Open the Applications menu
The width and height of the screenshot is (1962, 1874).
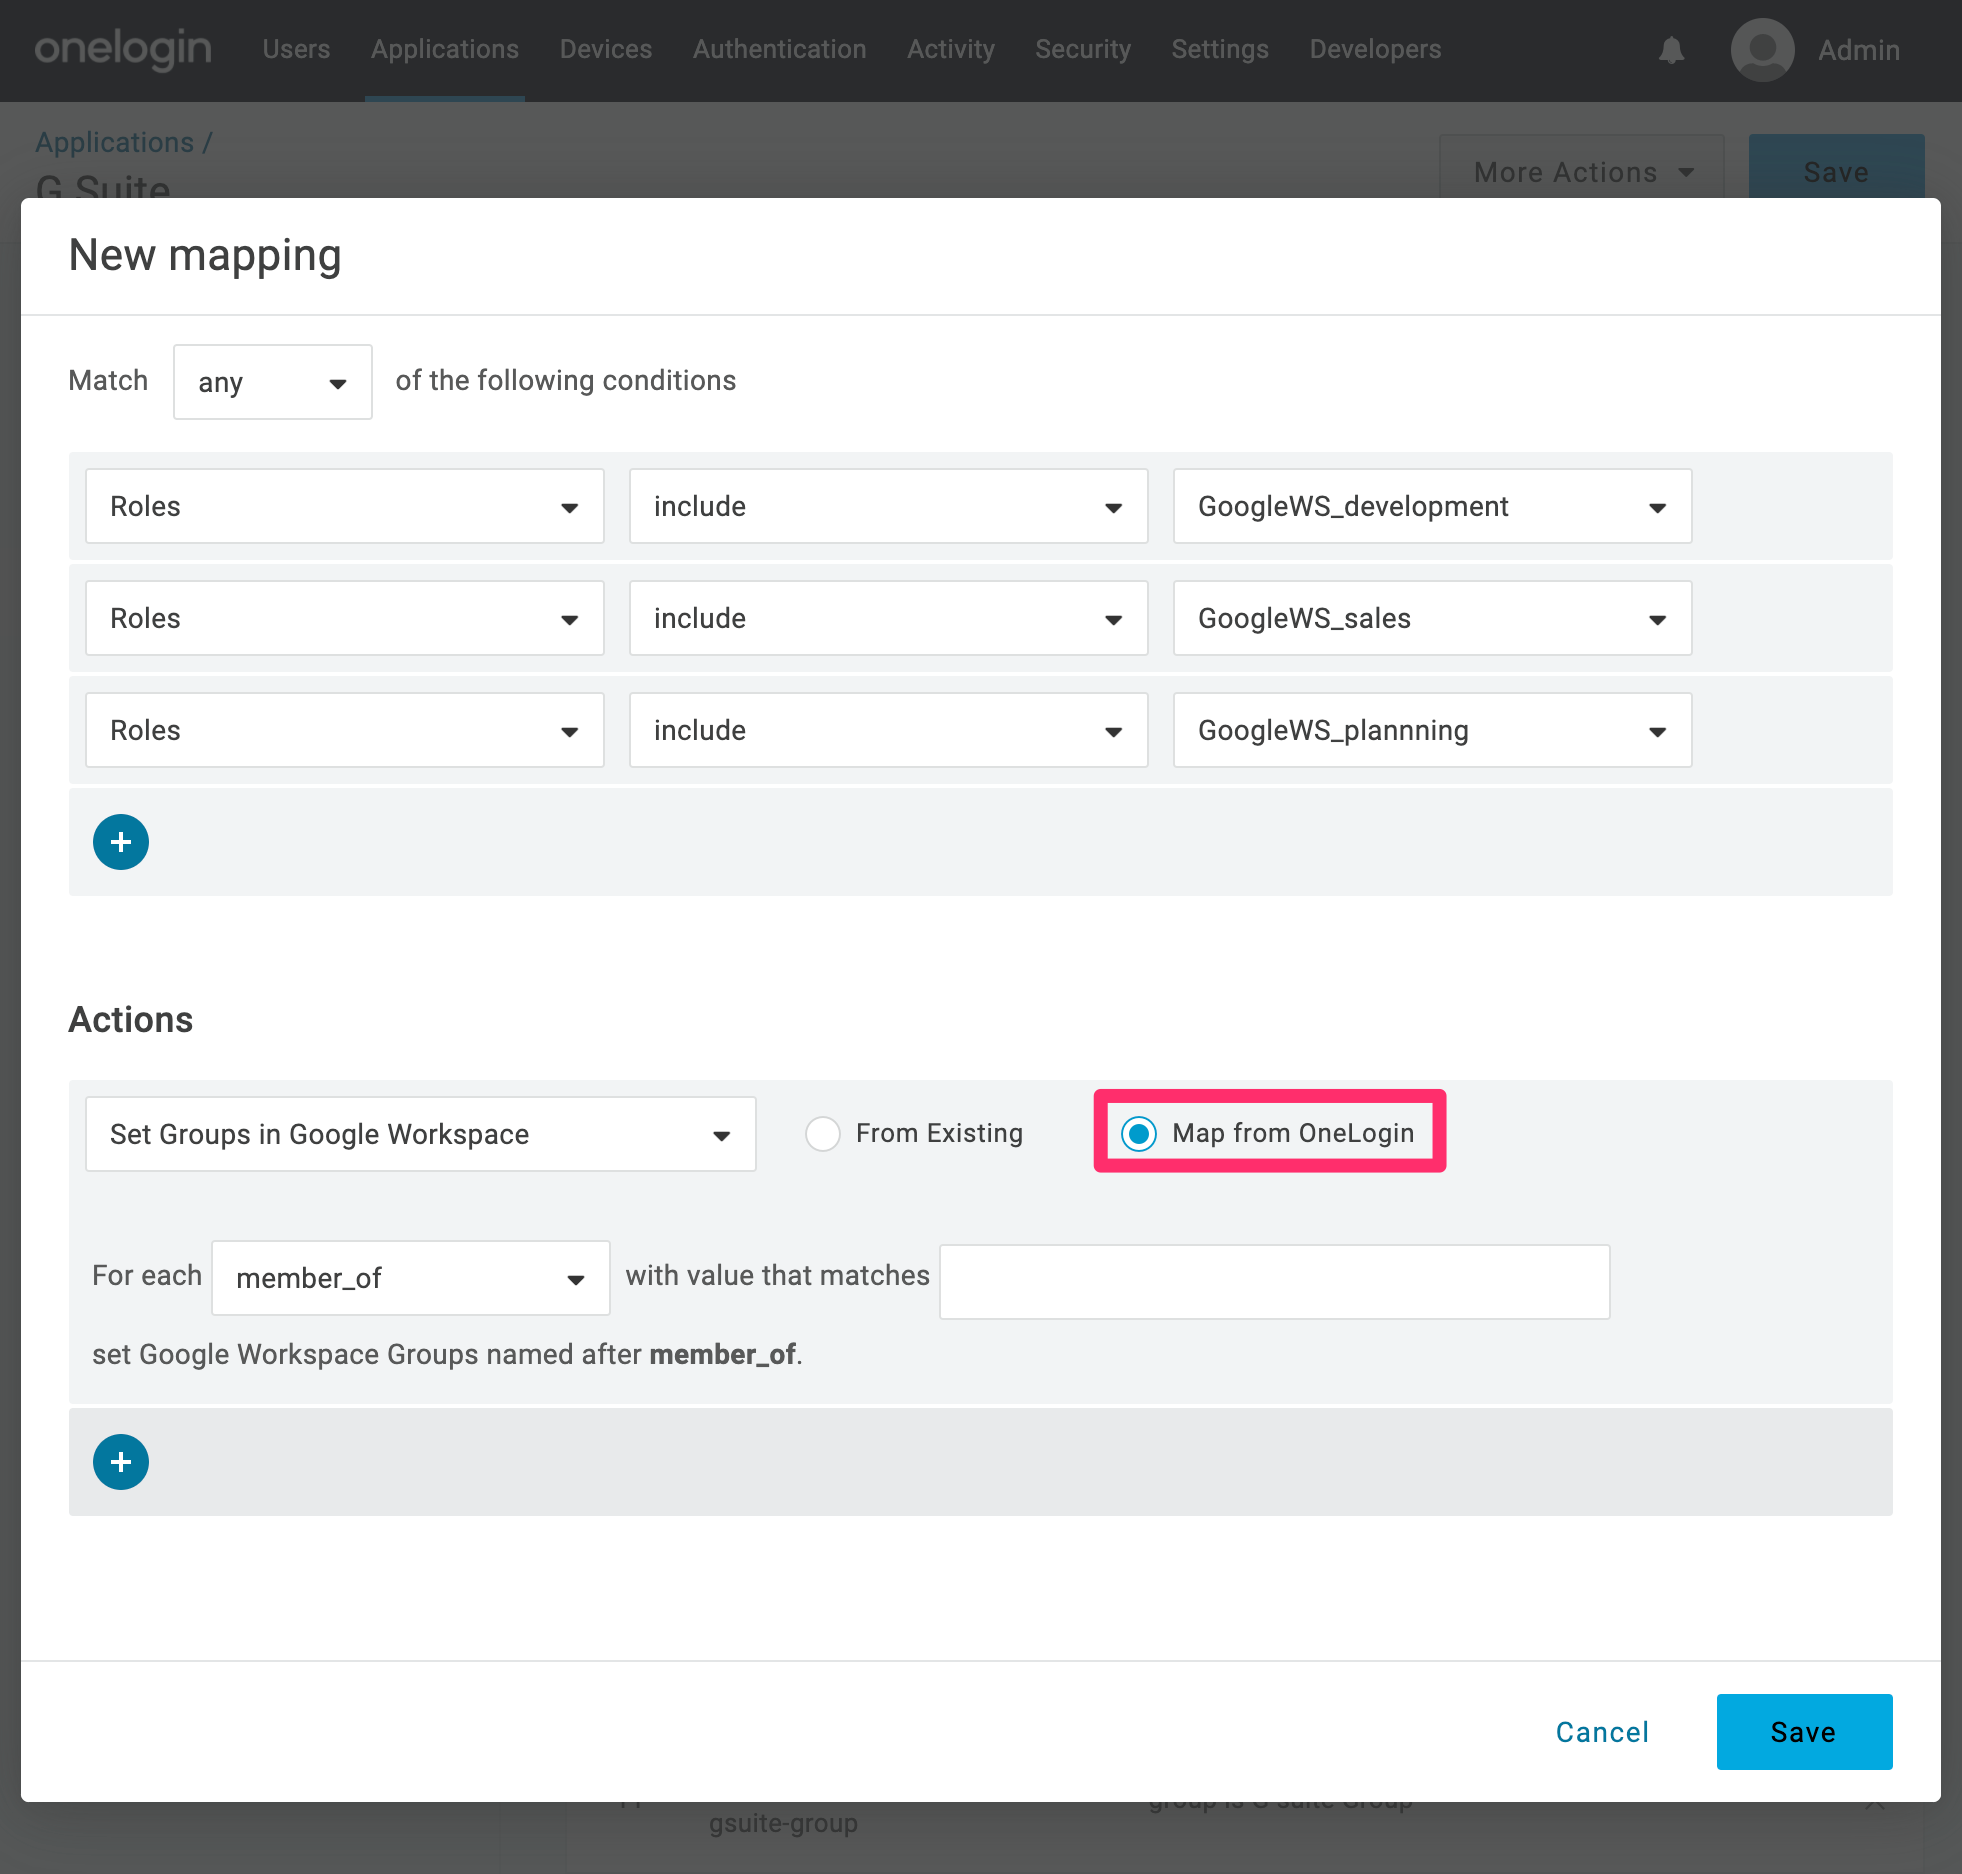coord(445,49)
